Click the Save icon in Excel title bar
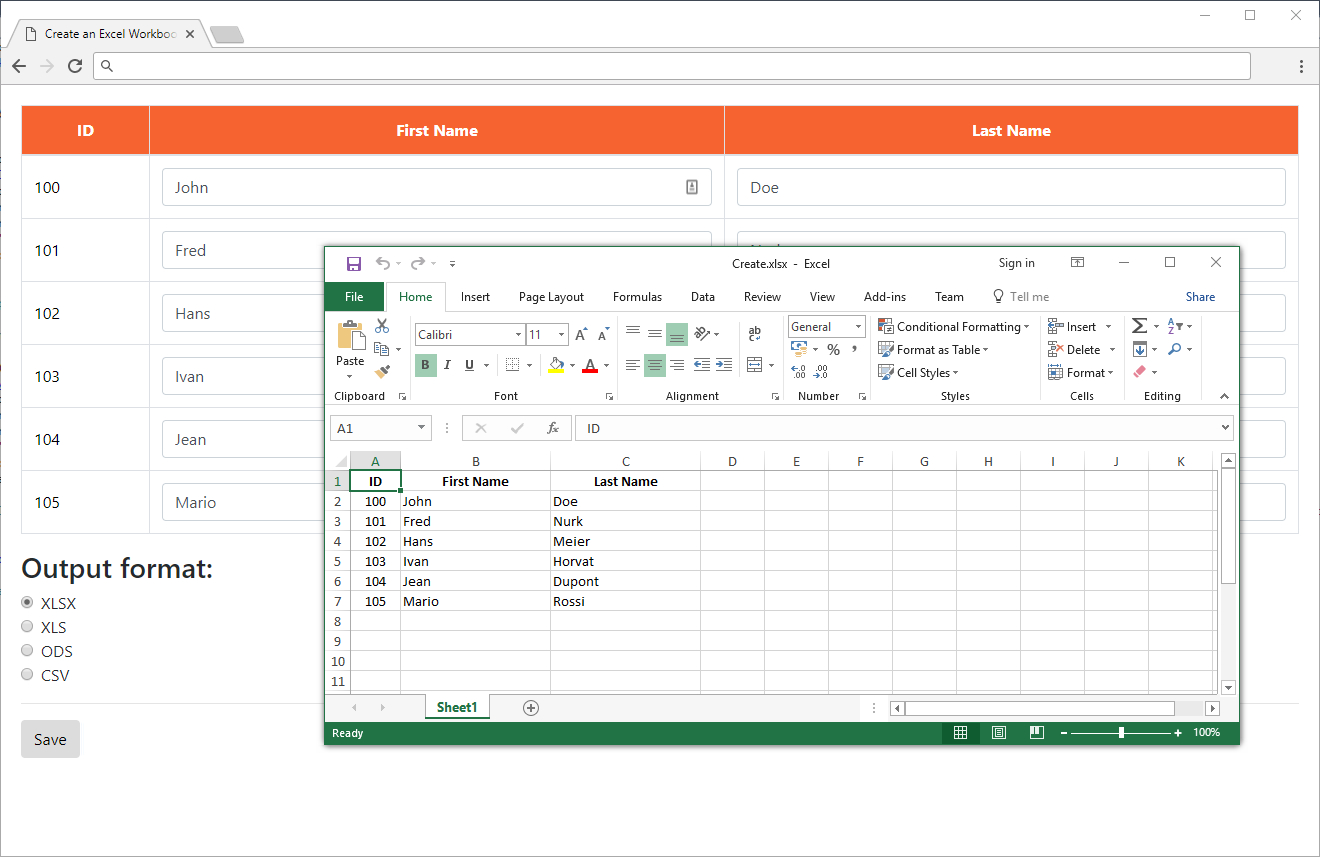Viewport: 1320px width, 857px height. tap(354, 263)
